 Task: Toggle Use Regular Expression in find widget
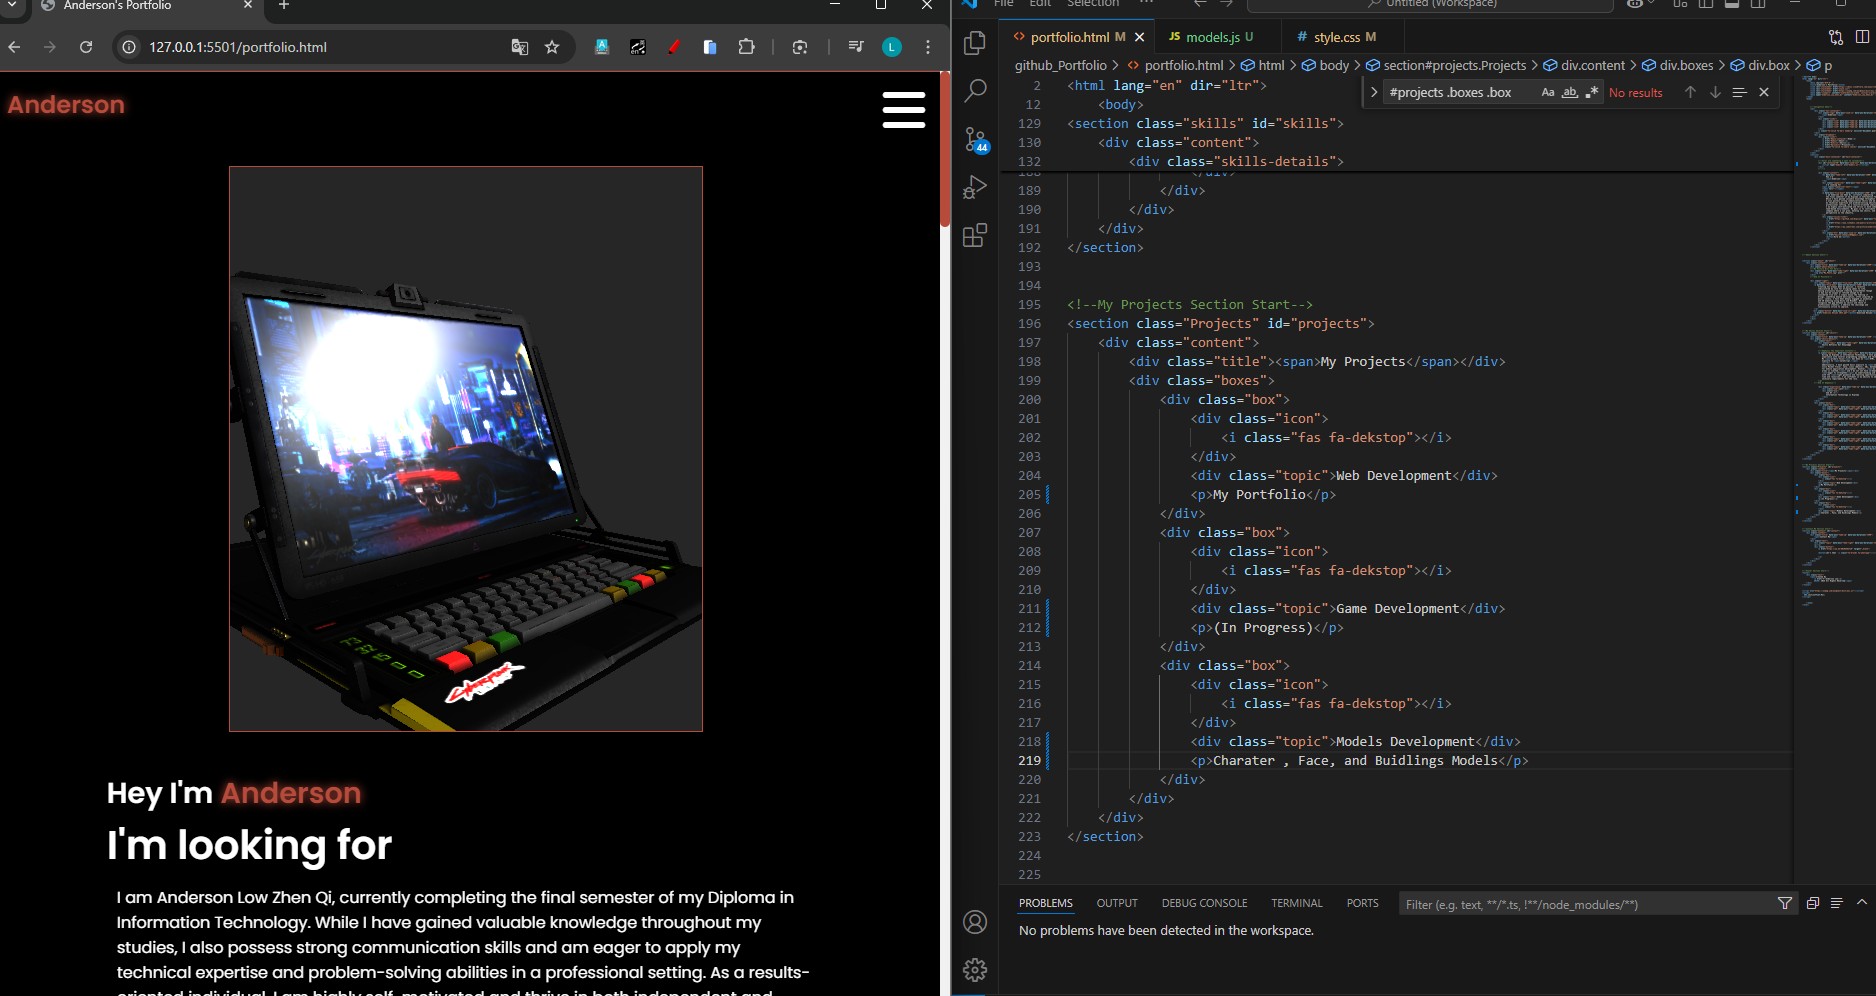[x=1592, y=92]
